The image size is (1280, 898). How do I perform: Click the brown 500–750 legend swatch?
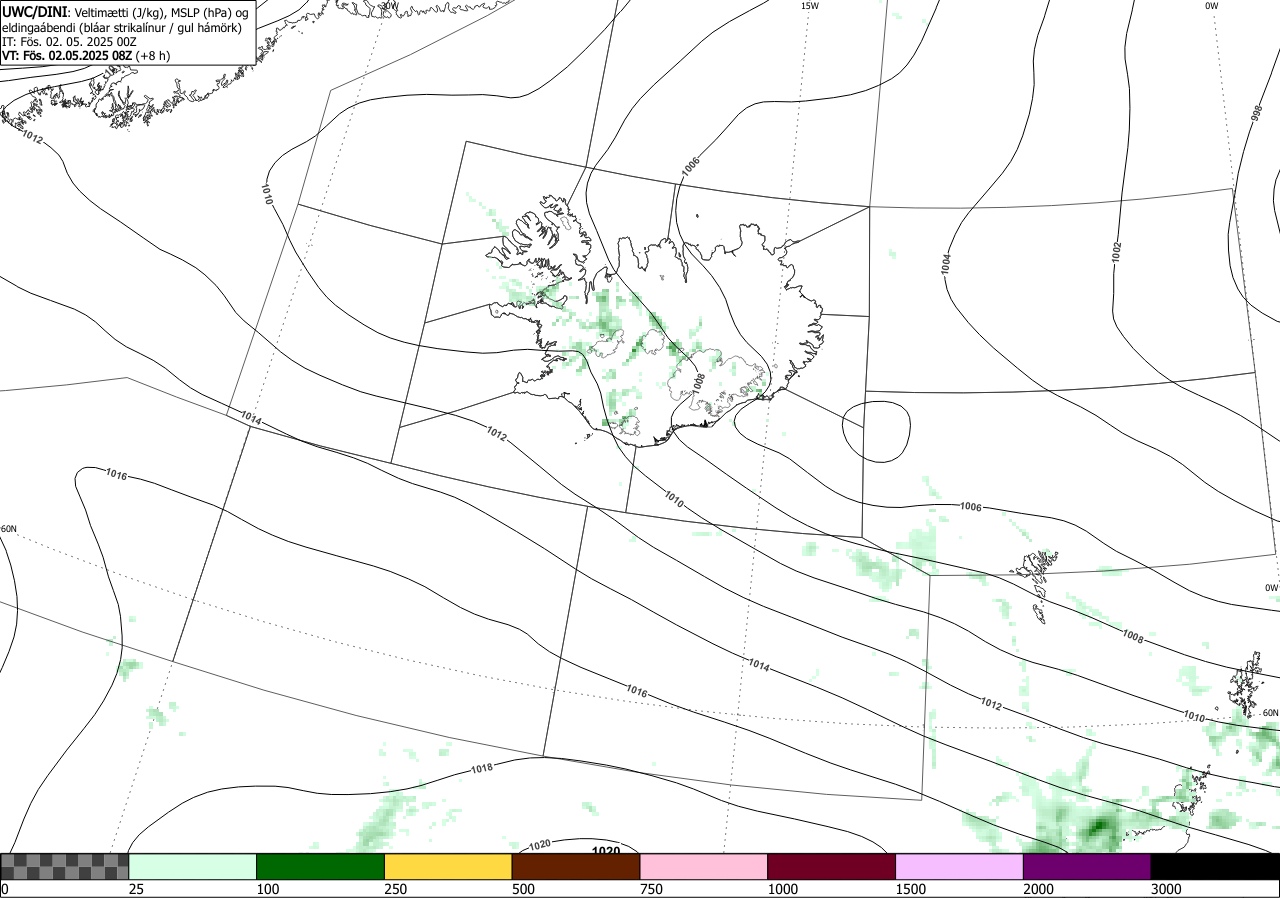[576, 866]
